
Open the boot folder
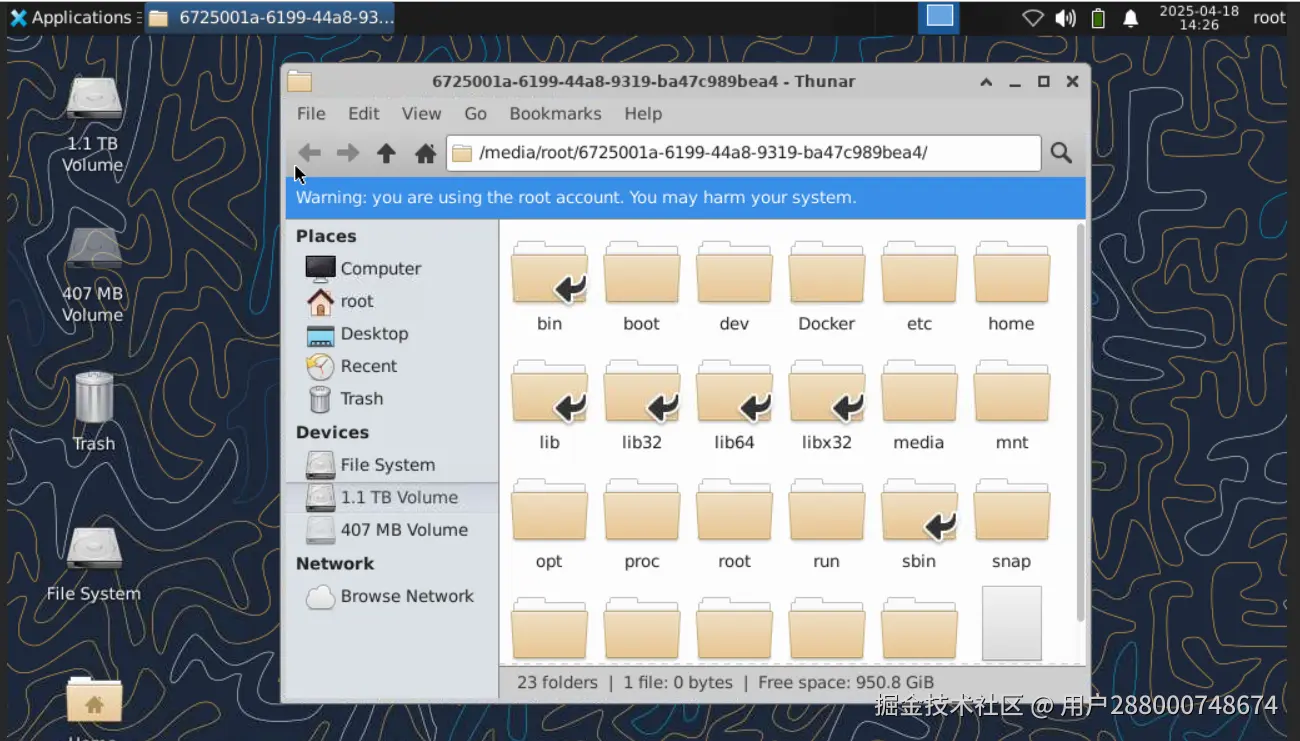642,287
